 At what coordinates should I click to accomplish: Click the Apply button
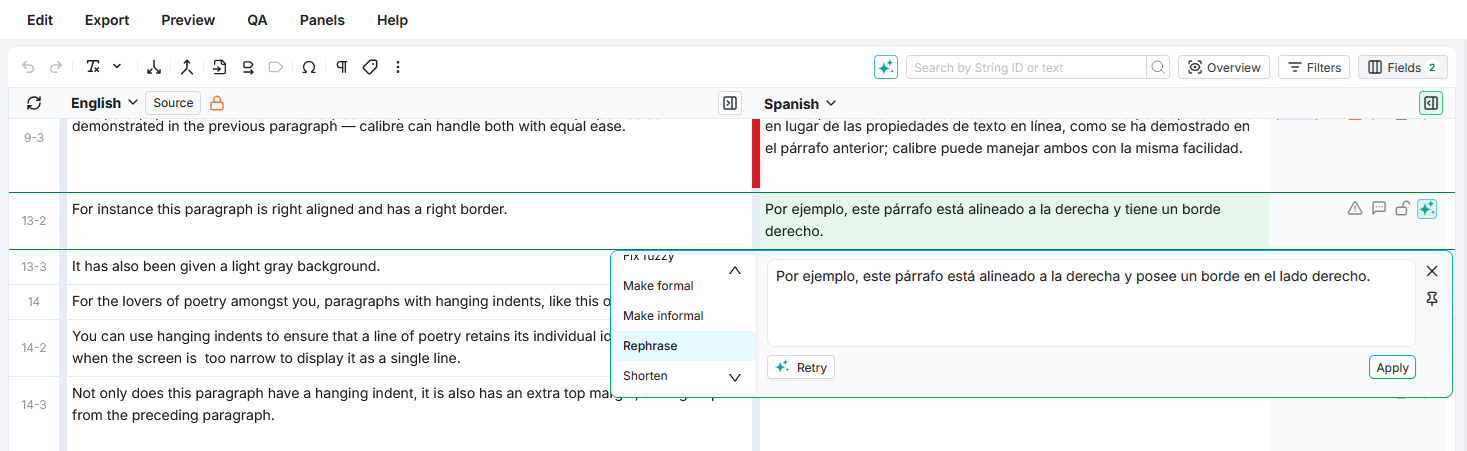point(1392,368)
